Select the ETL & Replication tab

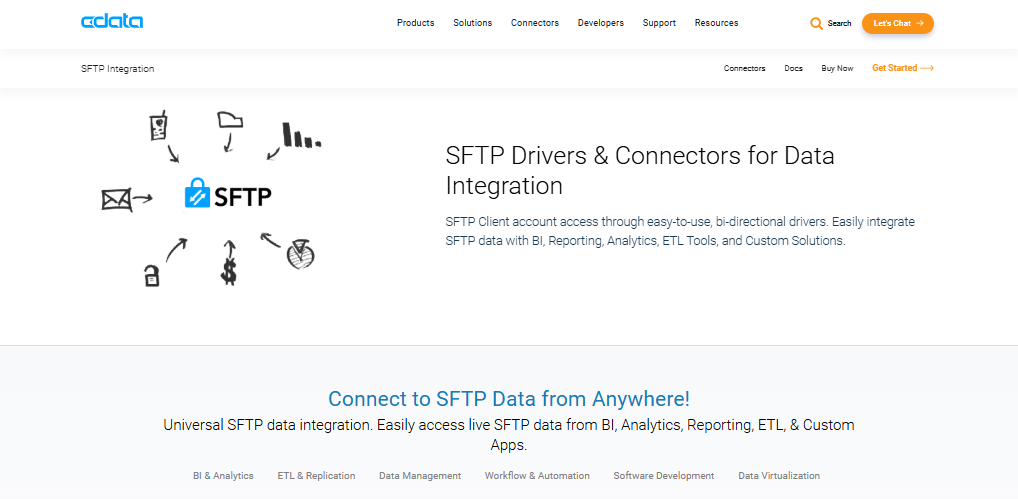pos(316,476)
